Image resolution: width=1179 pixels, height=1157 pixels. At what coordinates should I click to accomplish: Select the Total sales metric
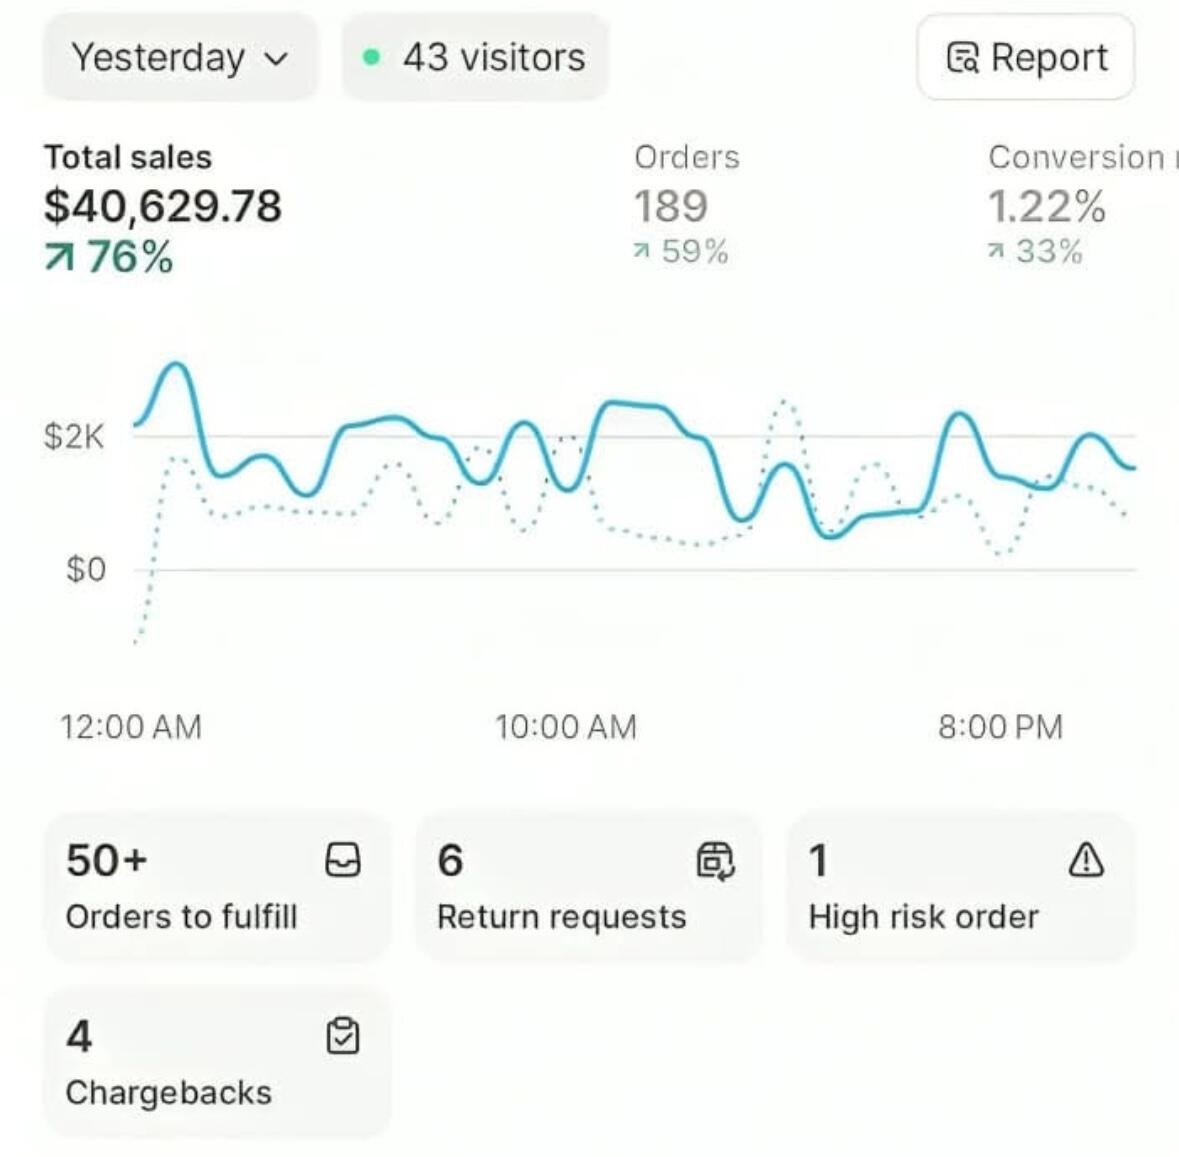[163, 207]
